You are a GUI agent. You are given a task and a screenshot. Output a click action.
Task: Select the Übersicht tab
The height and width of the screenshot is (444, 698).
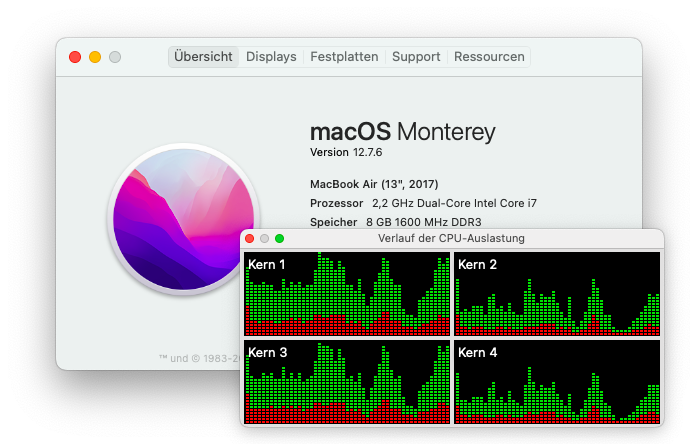203,57
